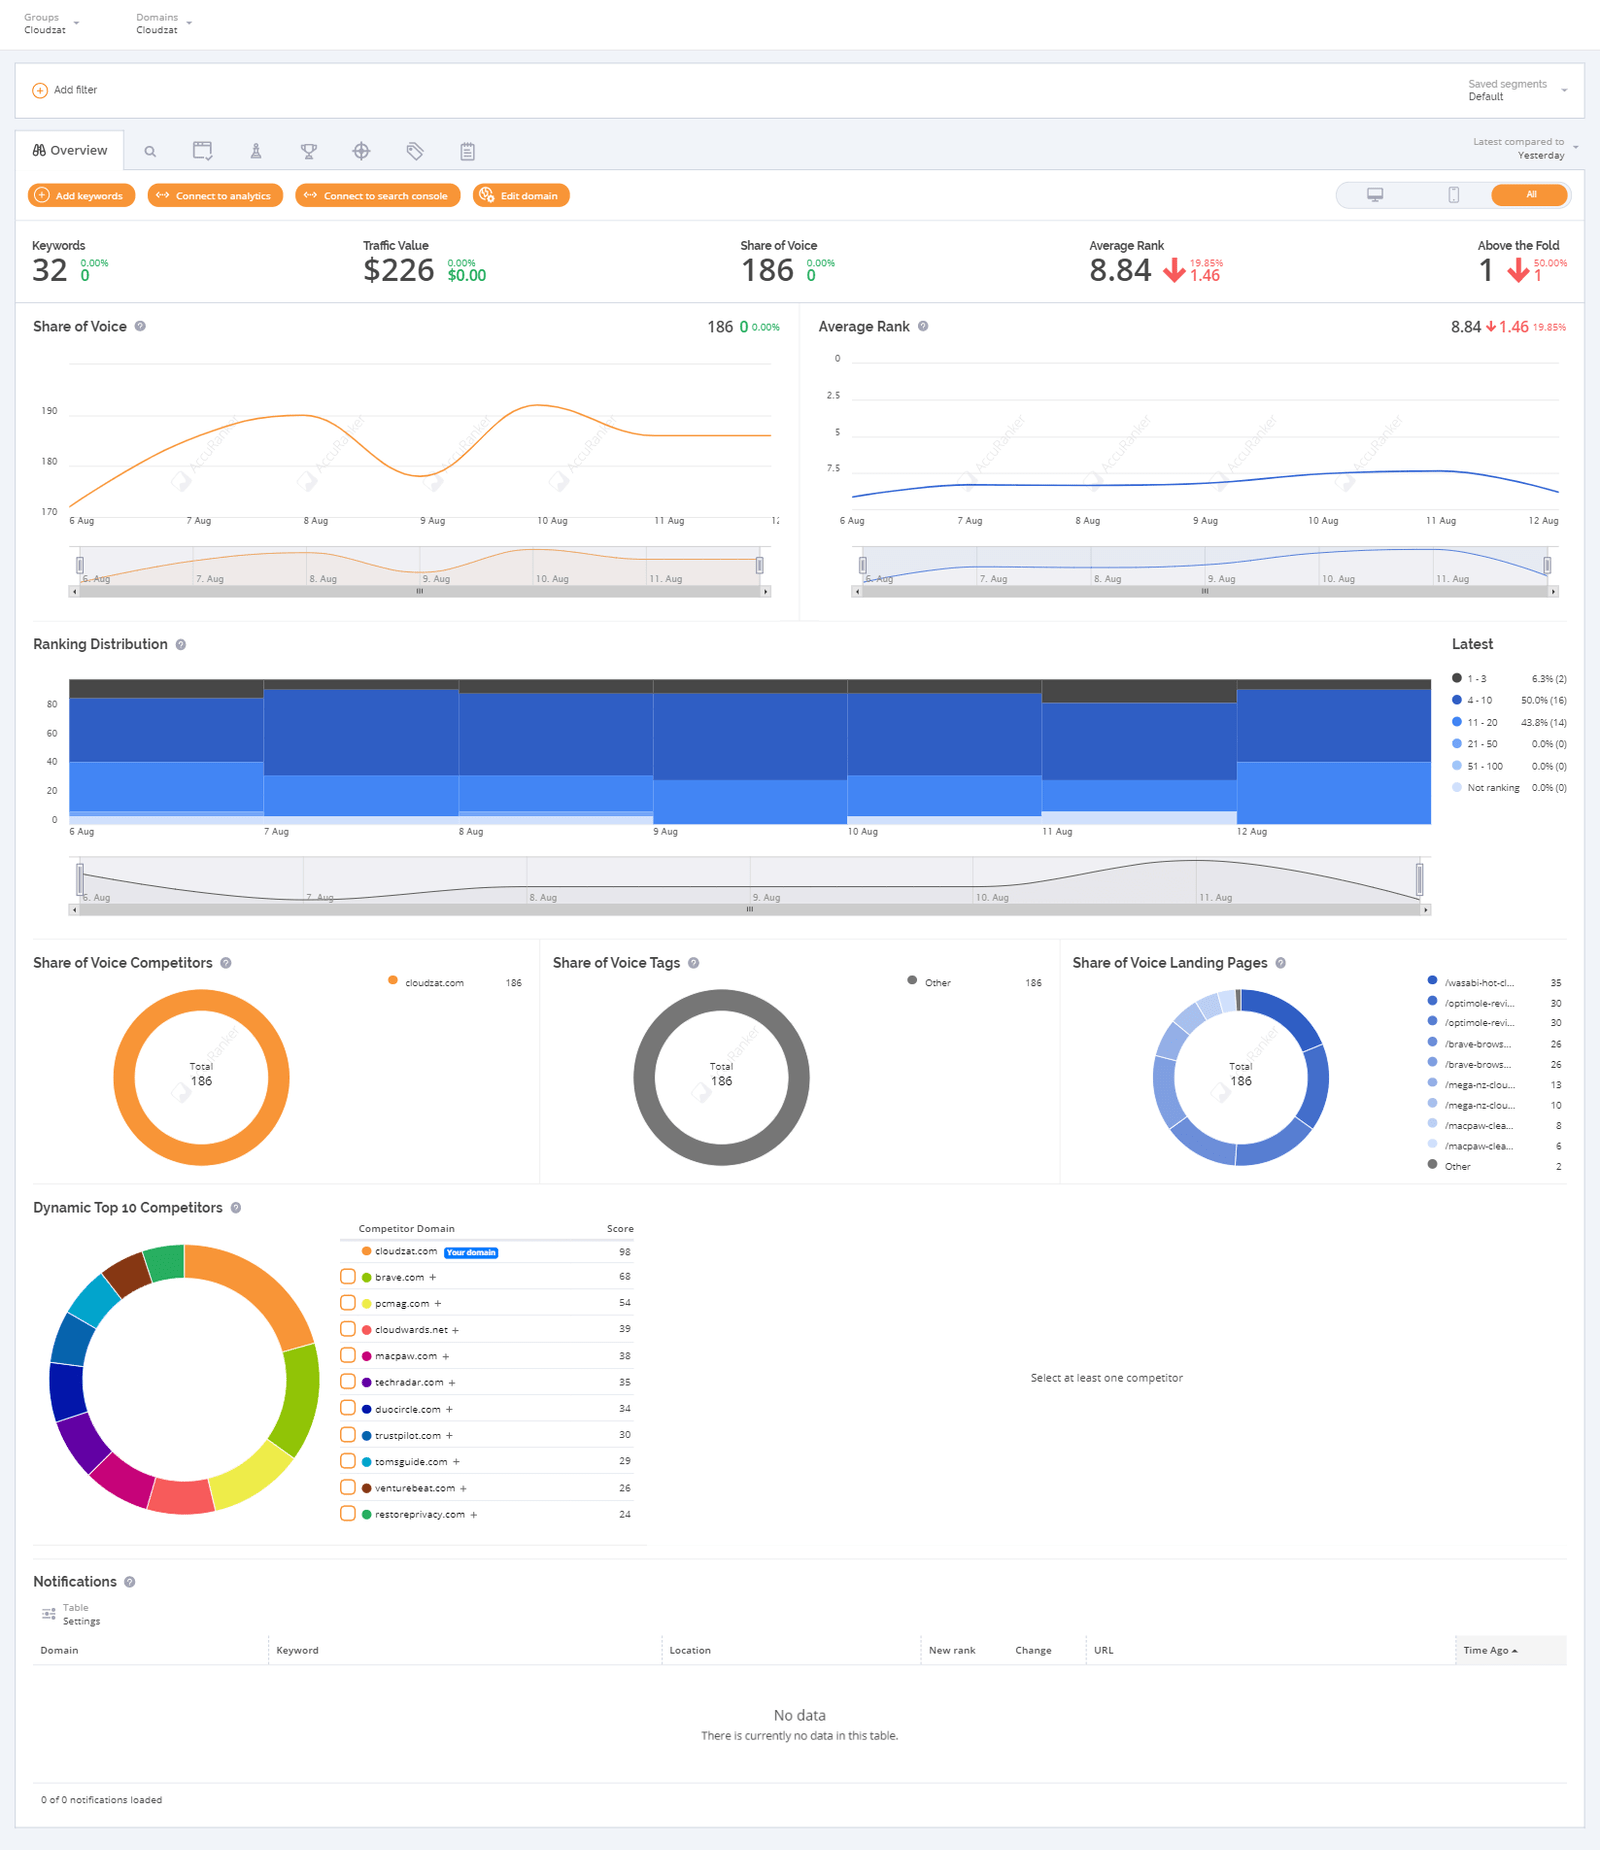Open Saved segments Default dropdown
Viewport: 1600px width, 1850px height.
pyautogui.click(x=1517, y=90)
